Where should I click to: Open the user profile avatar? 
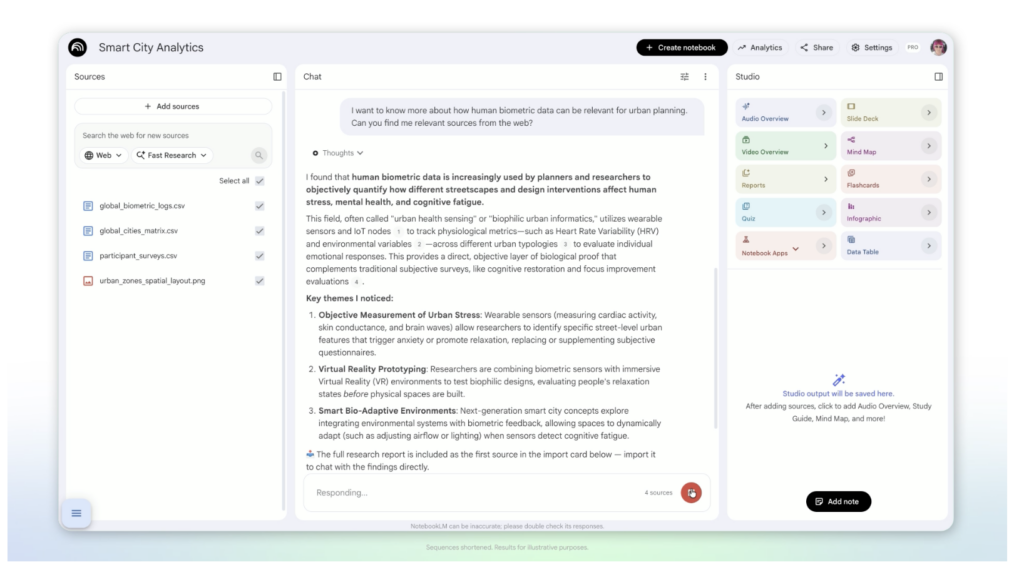(x=938, y=47)
